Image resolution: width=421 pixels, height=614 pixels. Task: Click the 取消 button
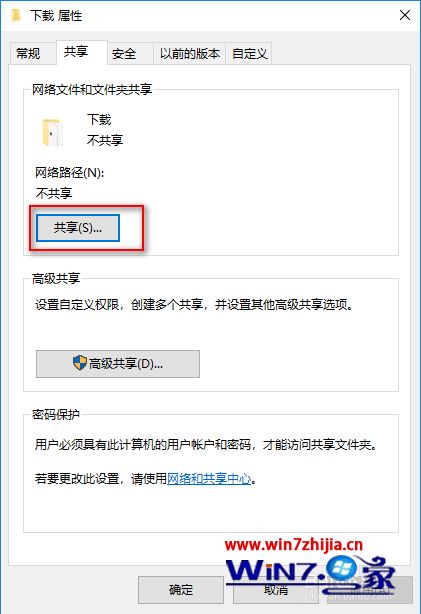pyautogui.click(x=276, y=590)
